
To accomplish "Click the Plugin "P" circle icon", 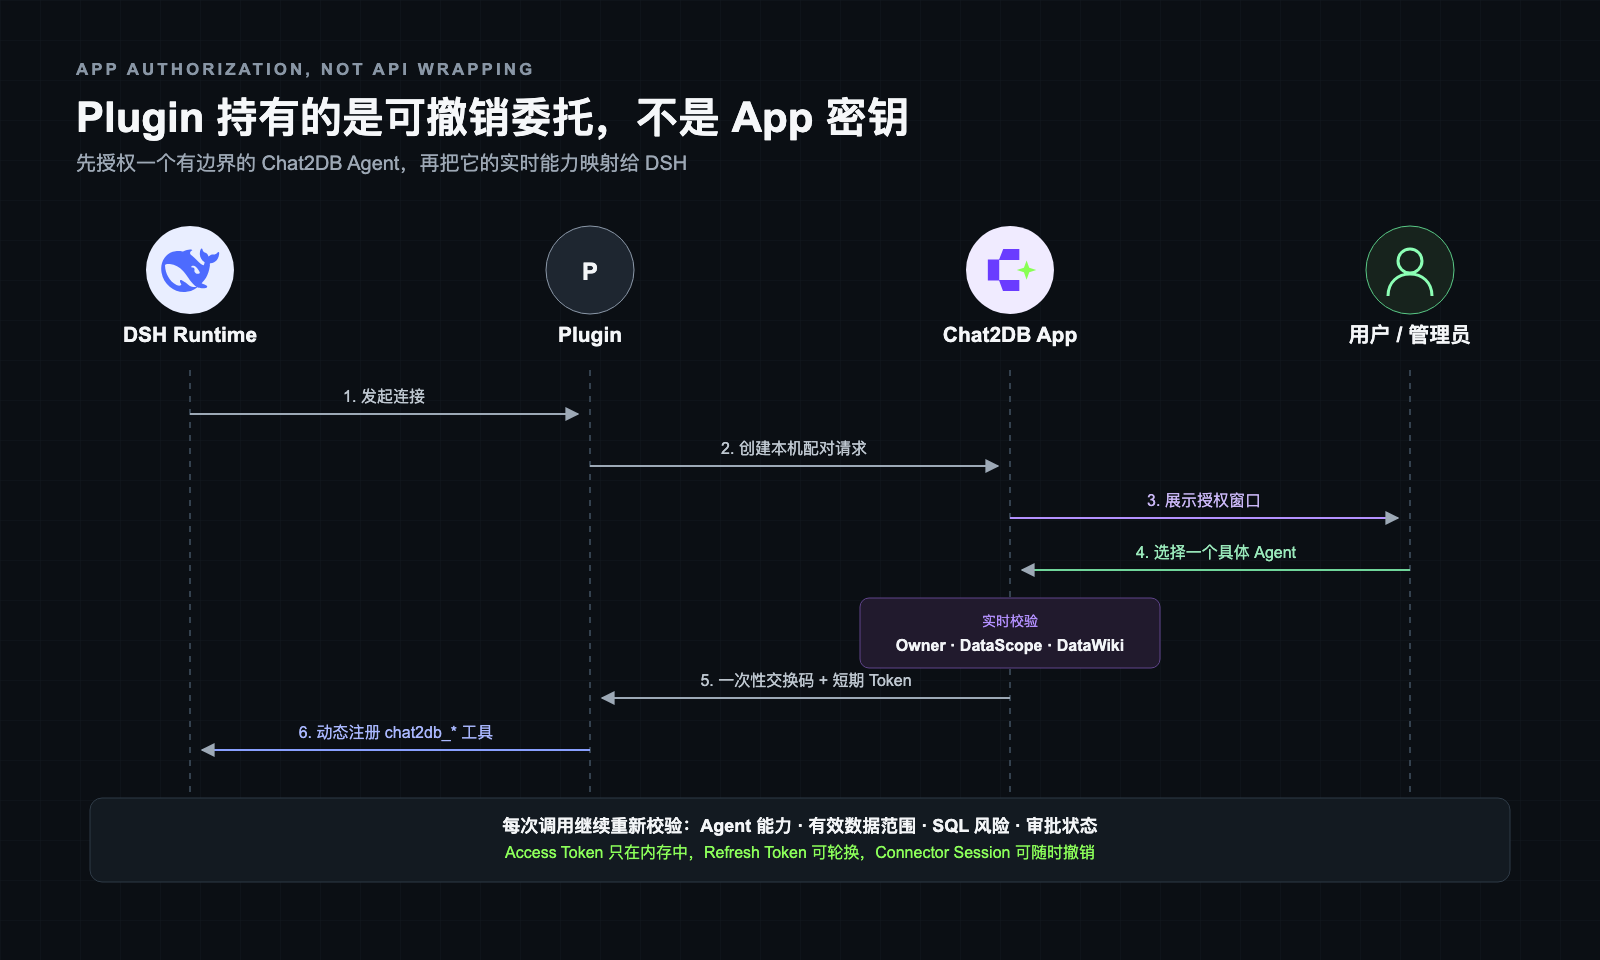I will tap(590, 270).
